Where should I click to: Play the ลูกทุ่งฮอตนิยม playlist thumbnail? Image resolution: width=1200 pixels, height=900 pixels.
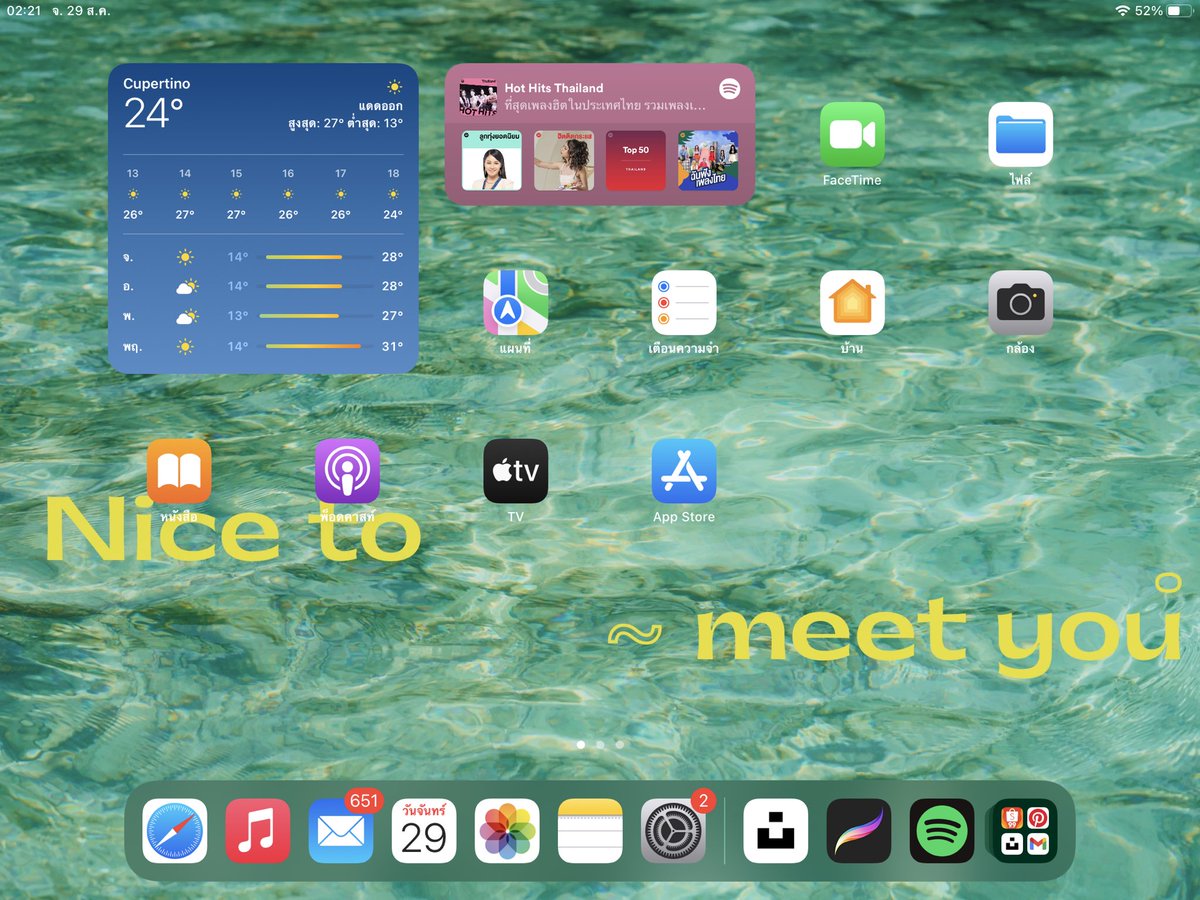point(491,161)
